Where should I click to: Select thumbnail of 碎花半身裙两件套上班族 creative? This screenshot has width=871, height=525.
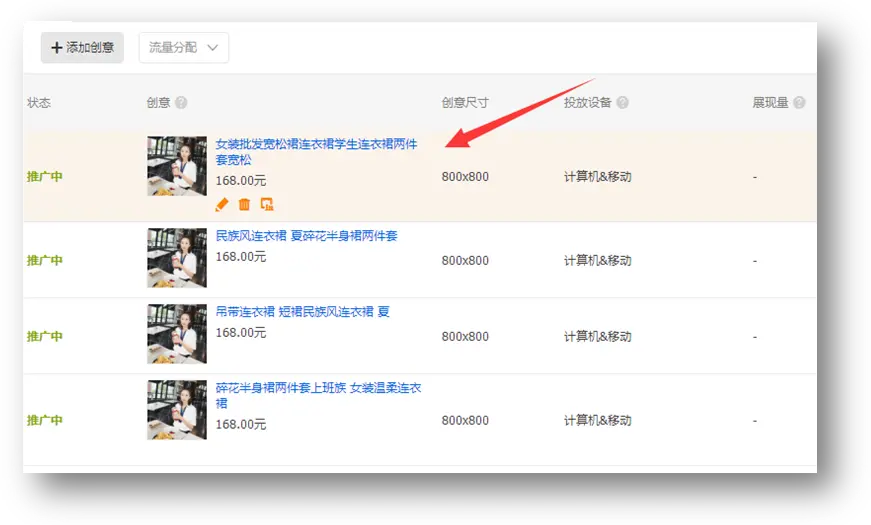[177, 410]
